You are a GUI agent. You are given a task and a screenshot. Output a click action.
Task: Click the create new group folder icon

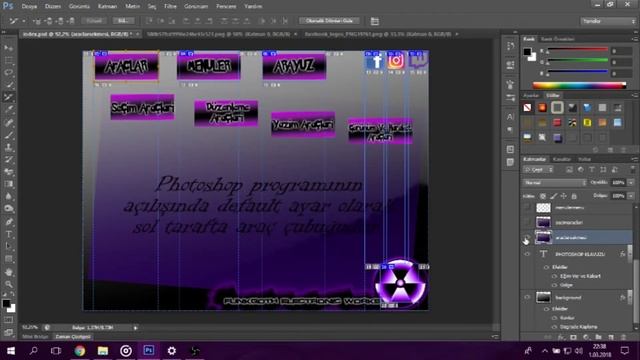click(x=598, y=337)
